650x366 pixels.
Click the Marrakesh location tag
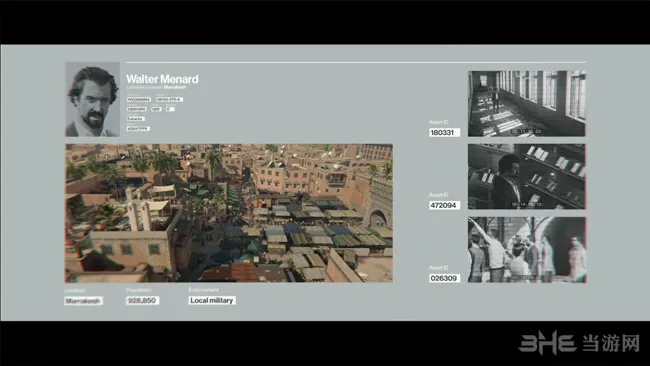[83, 301]
